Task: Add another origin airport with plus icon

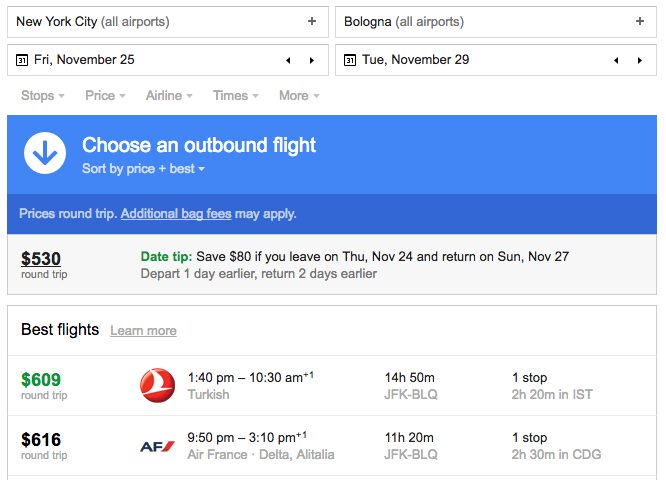Action: pyautogui.click(x=312, y=21)
